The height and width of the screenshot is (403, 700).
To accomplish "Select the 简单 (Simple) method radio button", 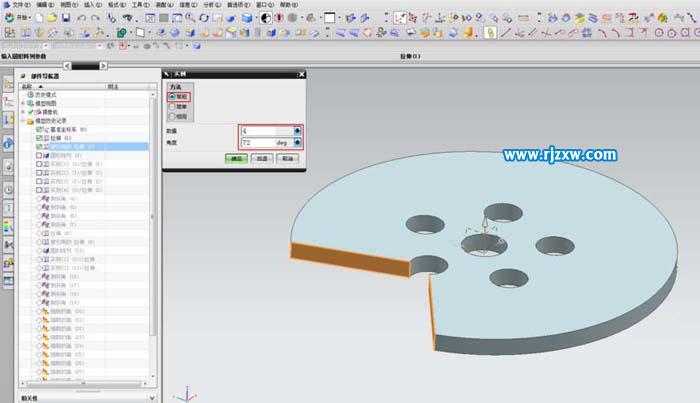I will pyautogui.click(x=170, y=106).
